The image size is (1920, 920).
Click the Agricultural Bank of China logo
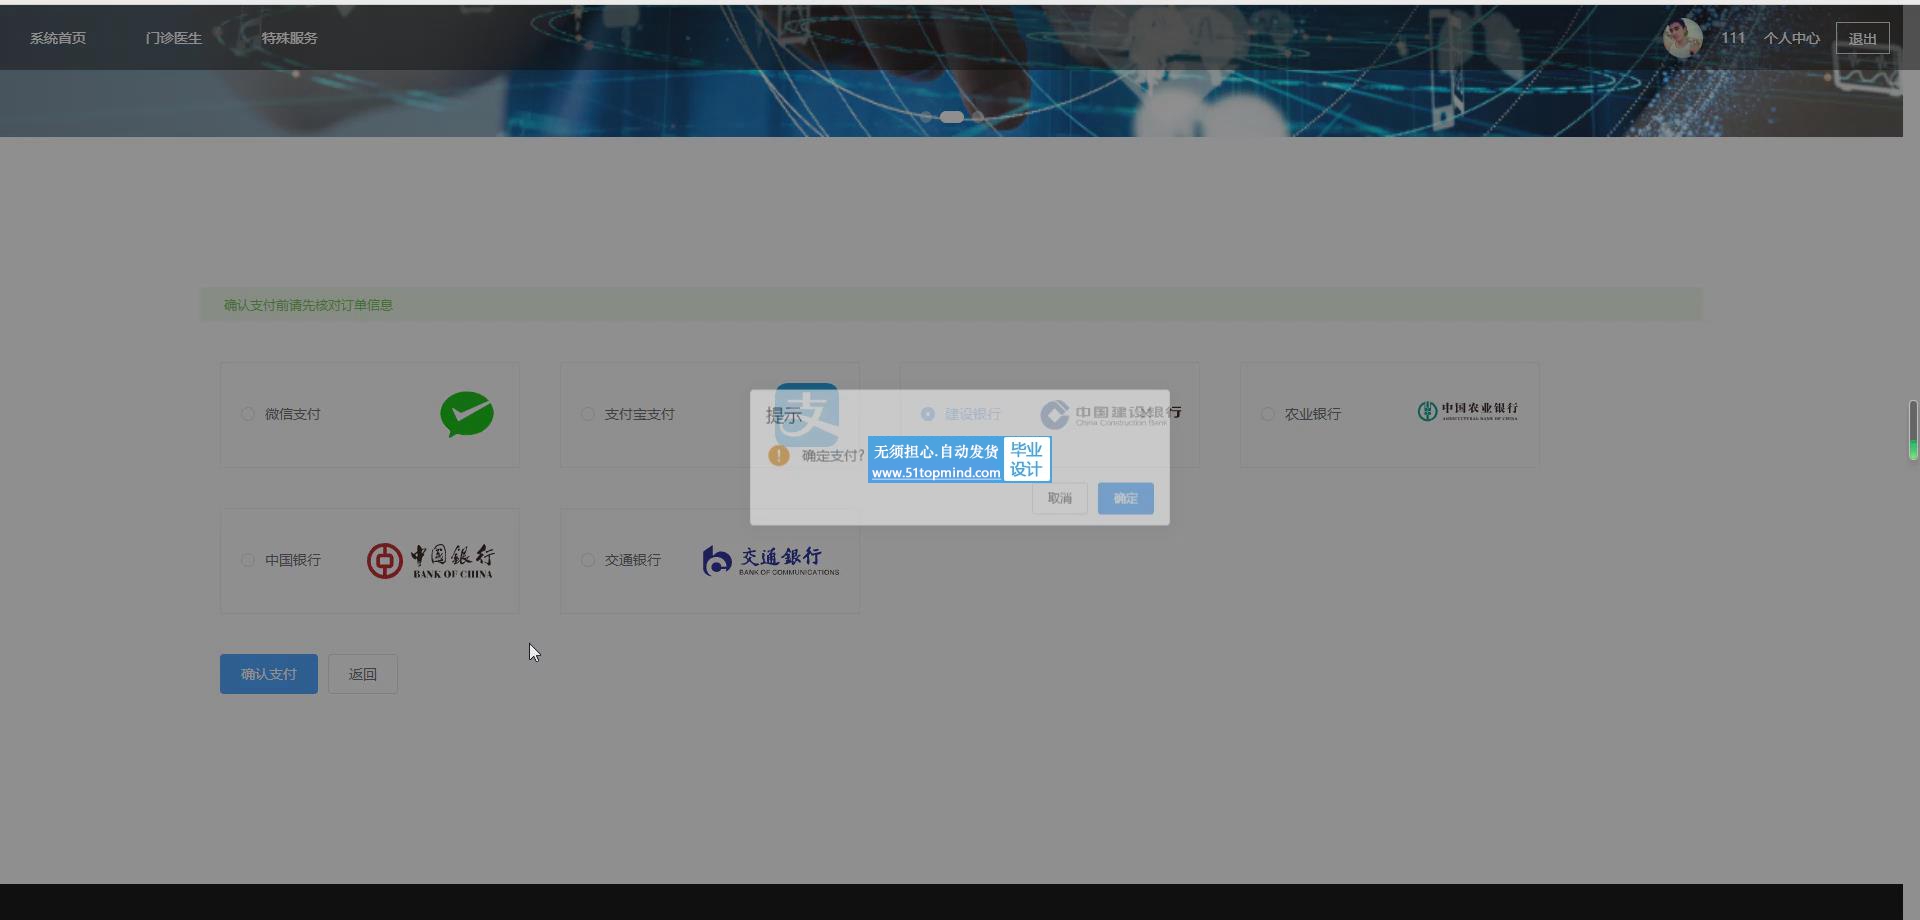coord(1467,411)
